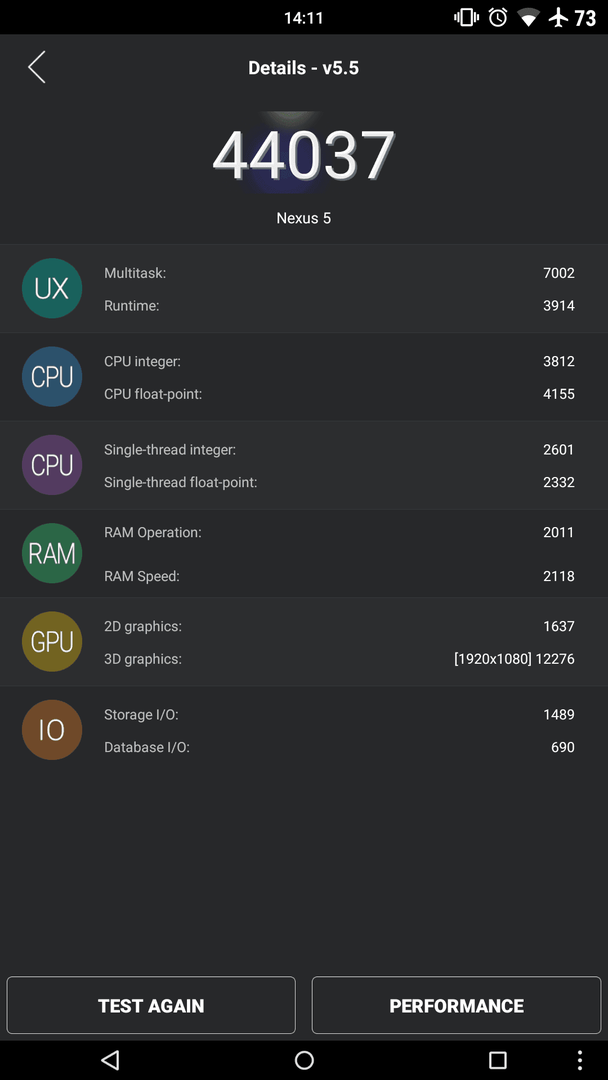Tap the alarm clock status icon

tap(498, 17)
